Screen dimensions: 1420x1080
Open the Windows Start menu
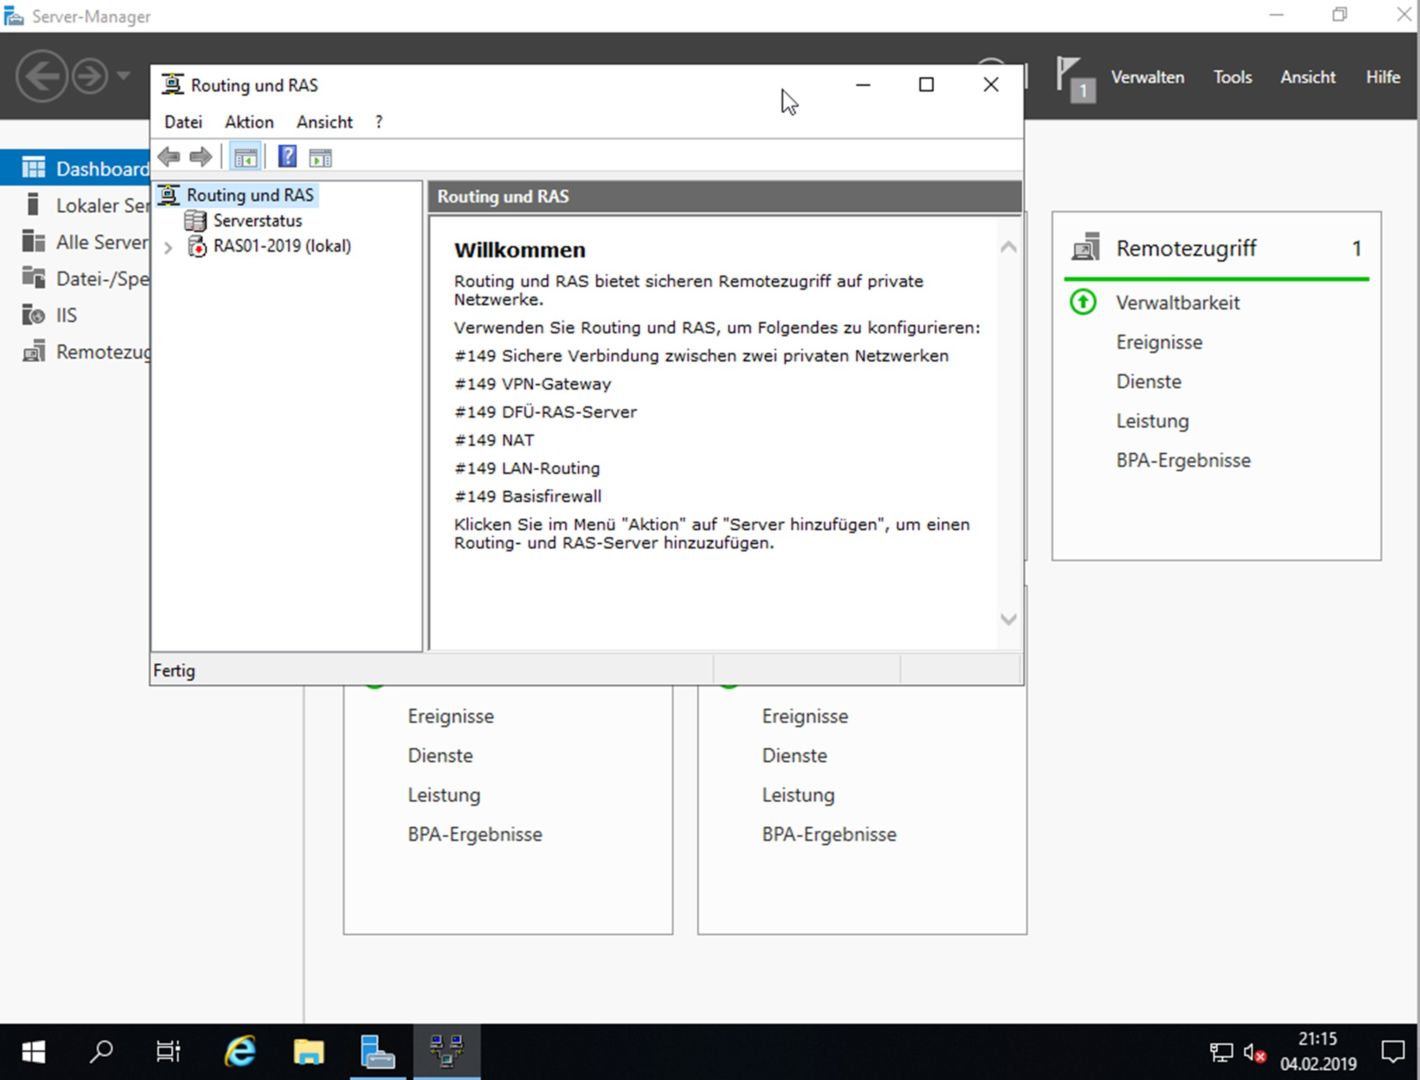(x=33, y=1052)
